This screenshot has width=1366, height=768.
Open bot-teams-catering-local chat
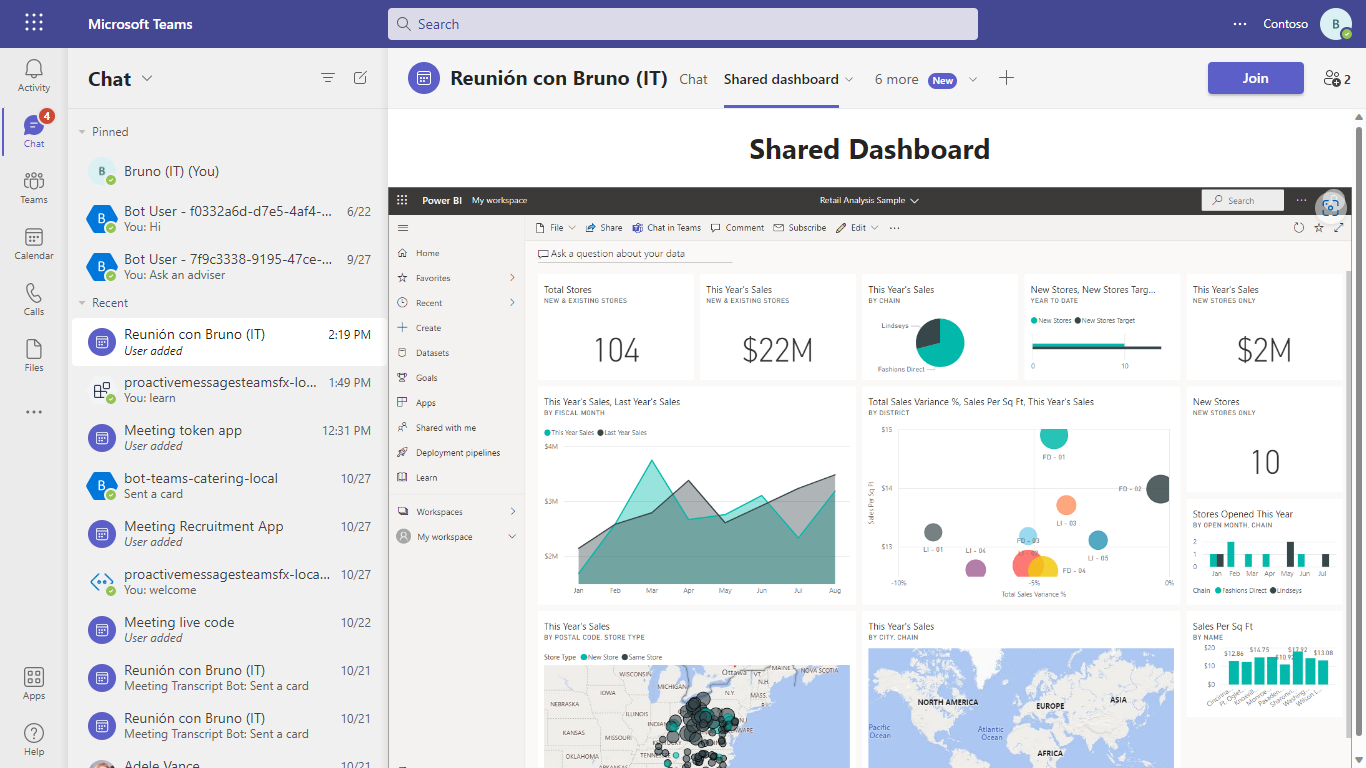coord(229,486)
